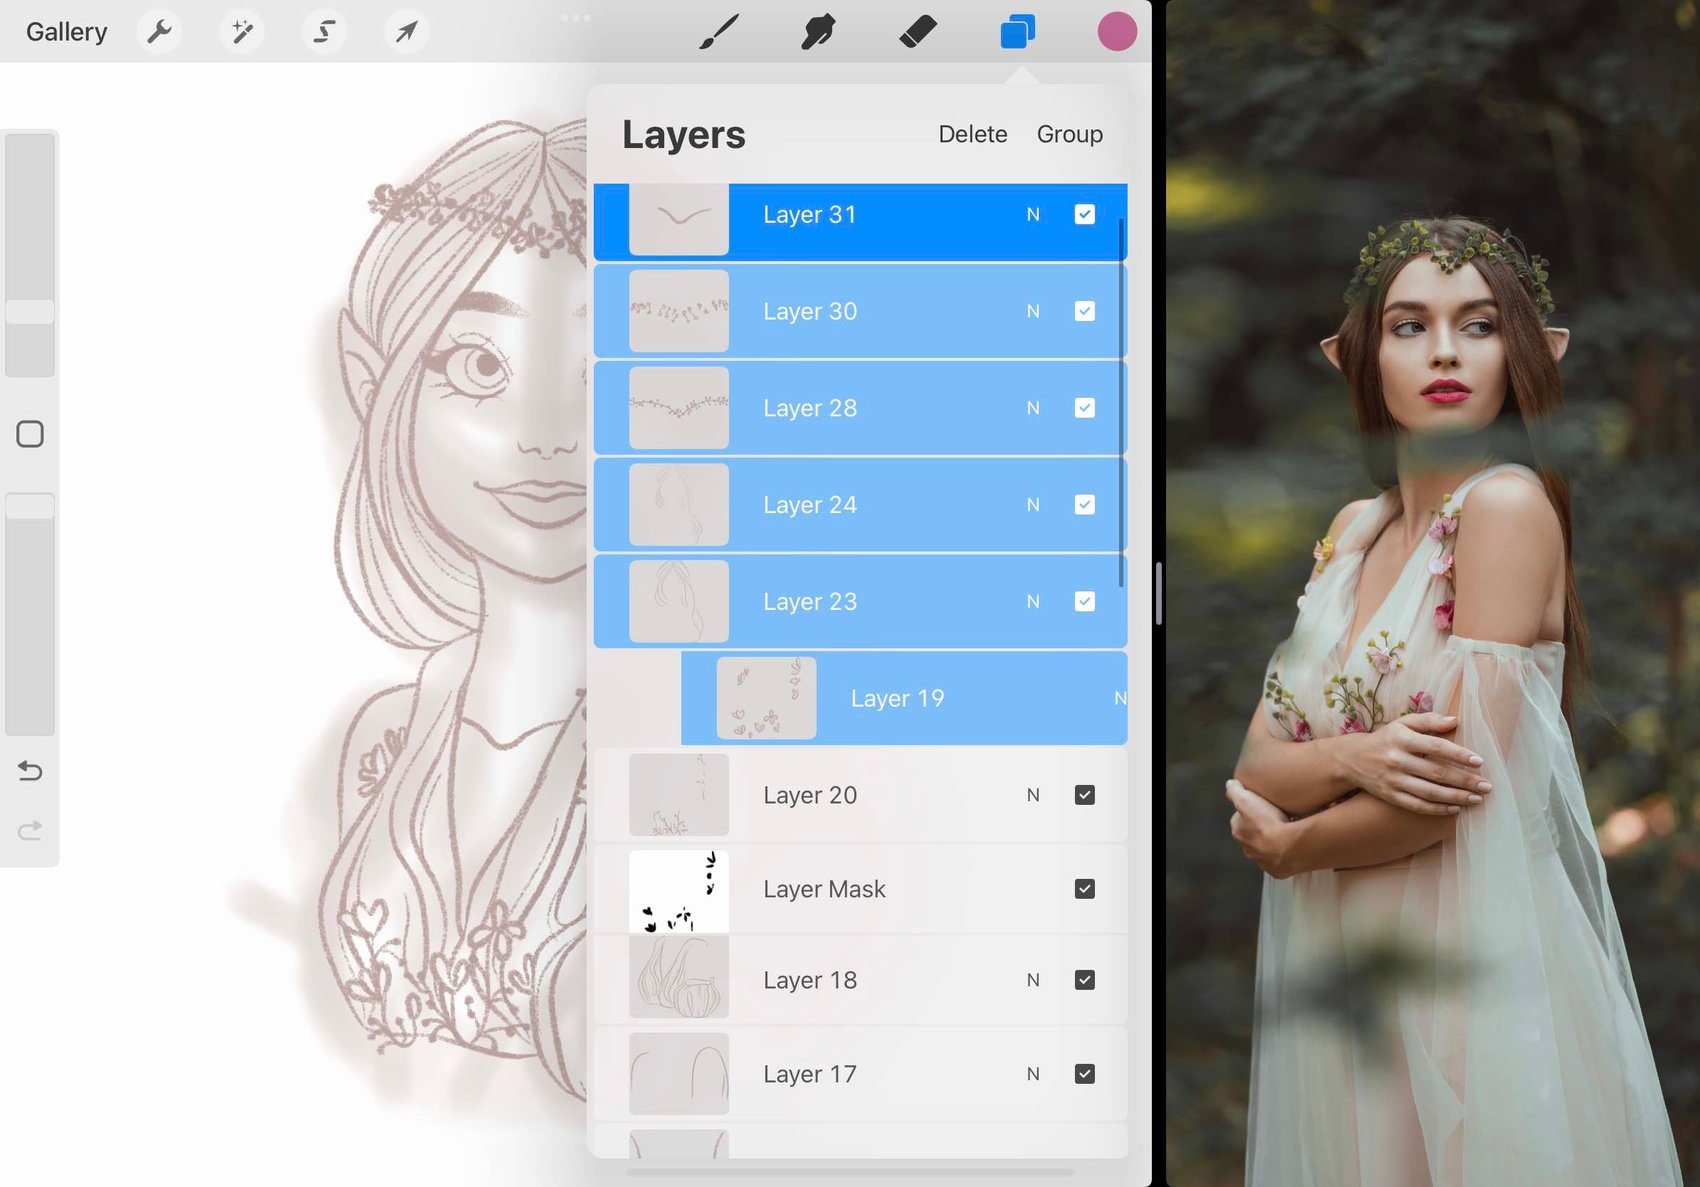Select the Layer 17 row
Image resolution: width=1700 pixels, height=1187 pixels.
click(860, 1074)
